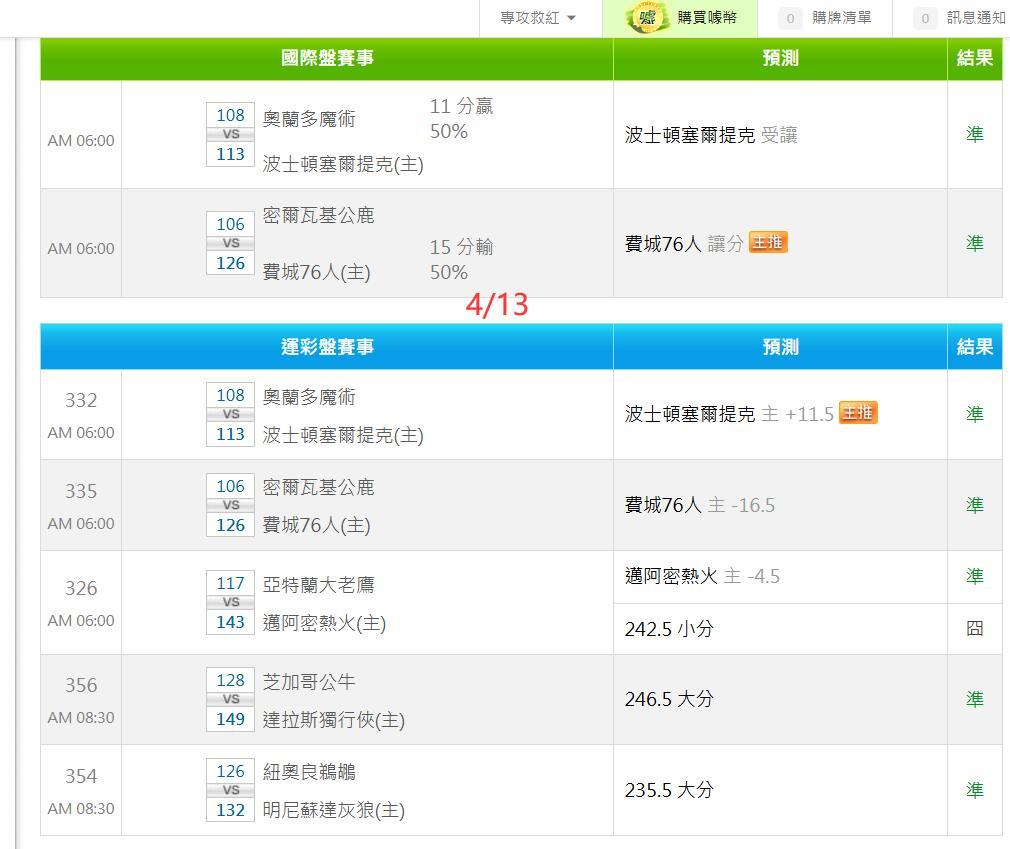Image resolution: width=1010 pixels, height=849 pixels.
Task: Click the 國際盤賽事 table header
Action: [327, 58]
